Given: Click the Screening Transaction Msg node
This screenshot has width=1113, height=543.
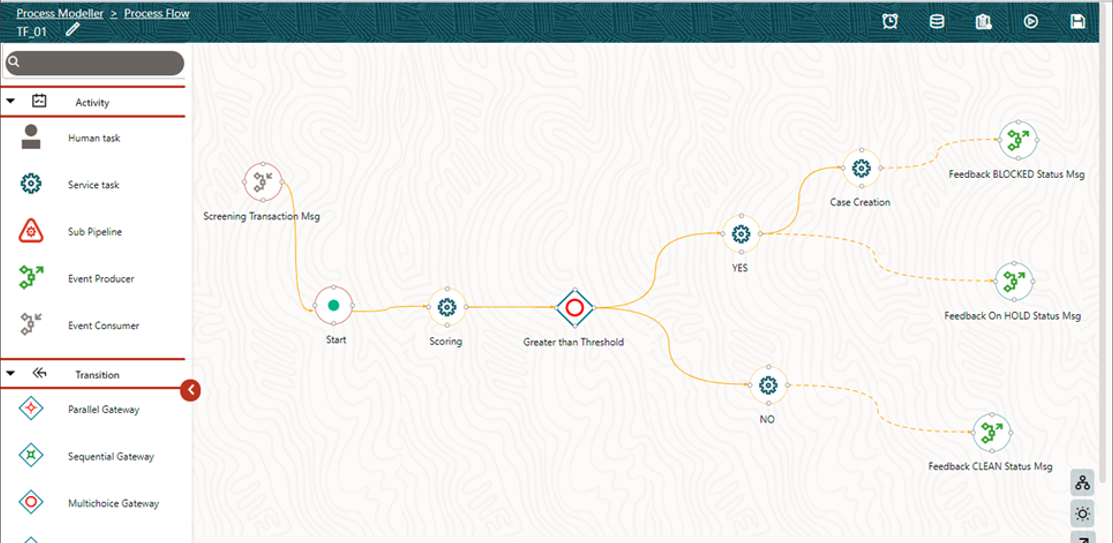Looking at the screenshot, I should tap(263, 183).
